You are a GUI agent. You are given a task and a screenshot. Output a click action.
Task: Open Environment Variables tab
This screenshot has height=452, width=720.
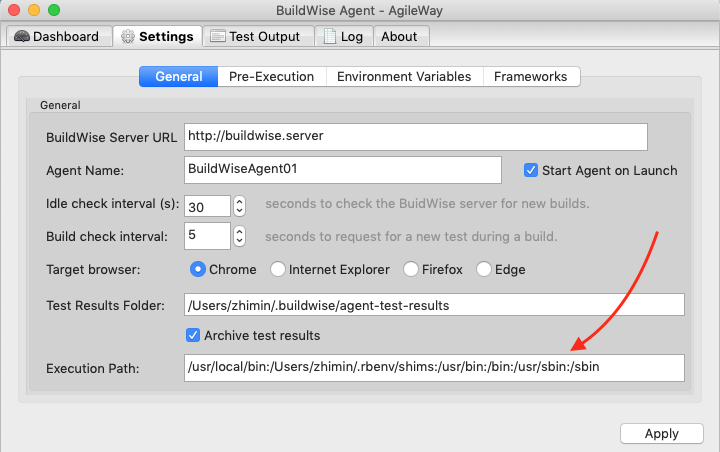(x=404, y=76)
